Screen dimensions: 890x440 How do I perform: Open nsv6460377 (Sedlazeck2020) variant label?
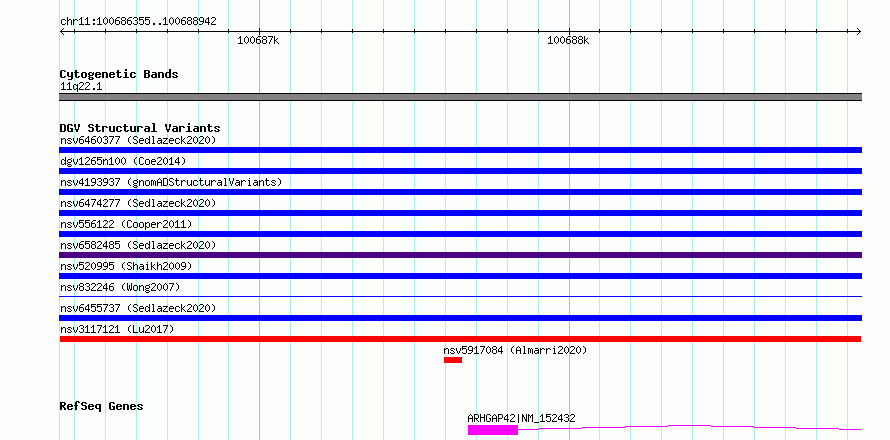[x=138, y=140]
